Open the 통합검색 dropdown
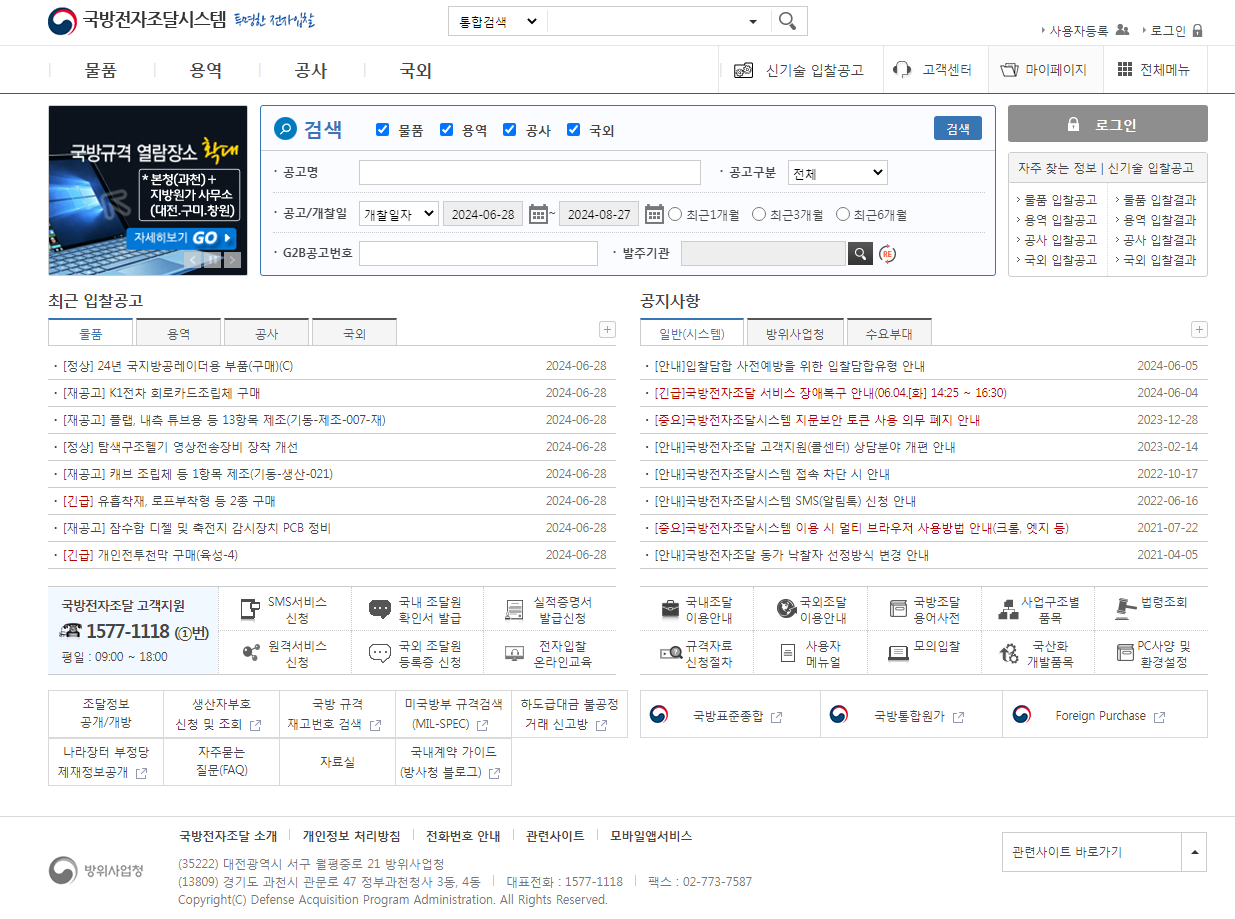 pyautogui.click(x=497, y=21)
